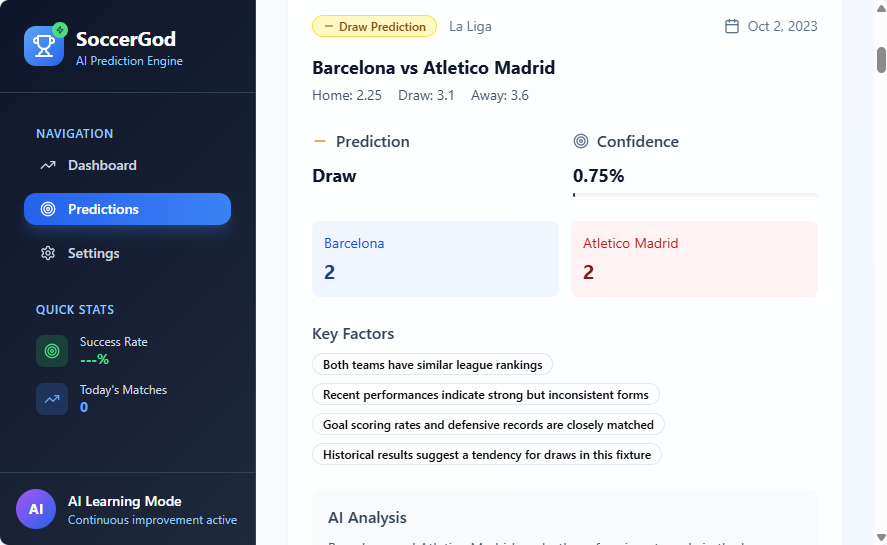Click the Draw Prediction badge
Screen dimensions: 887x545
374,26
